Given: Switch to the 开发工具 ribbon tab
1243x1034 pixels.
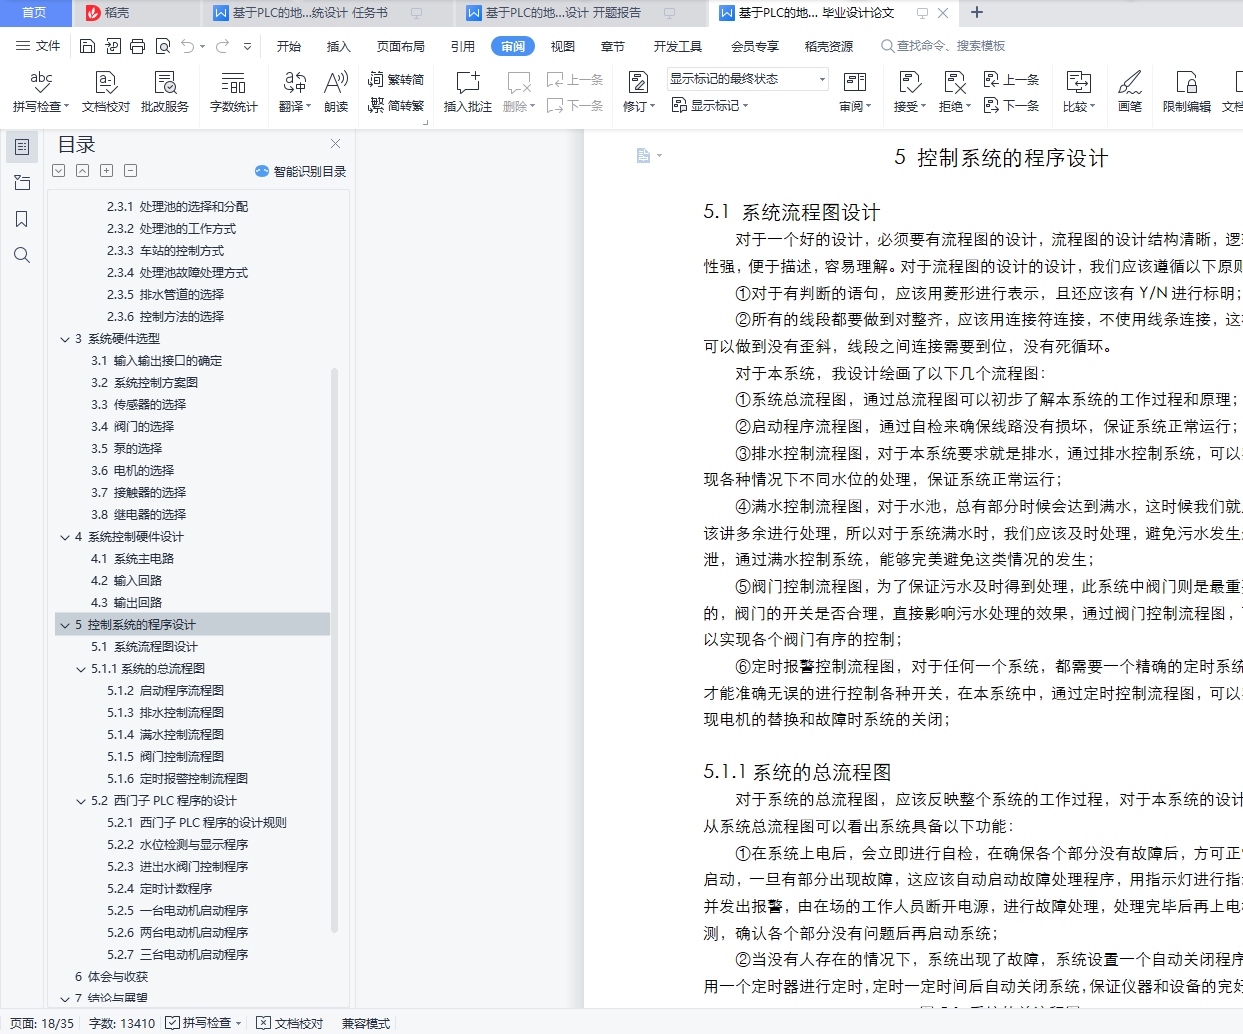Looking at the screenshot, I should 678,46.
